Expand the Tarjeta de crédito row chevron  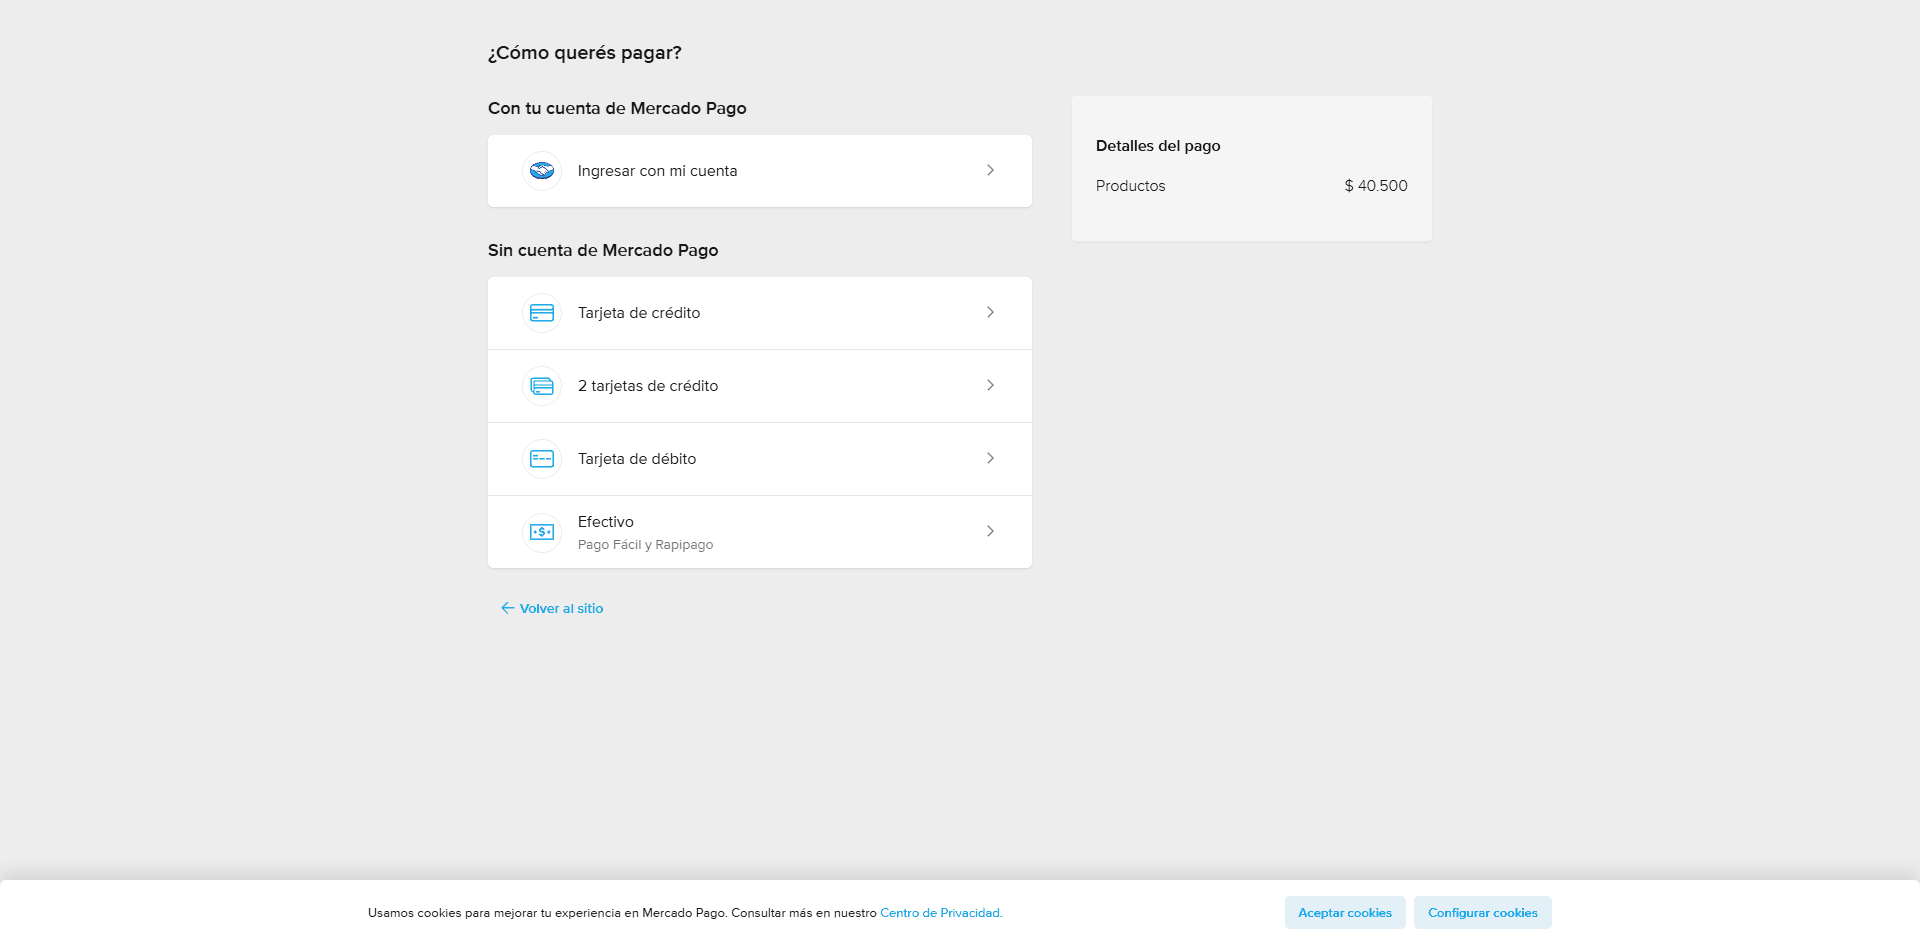tap(990, 313)
